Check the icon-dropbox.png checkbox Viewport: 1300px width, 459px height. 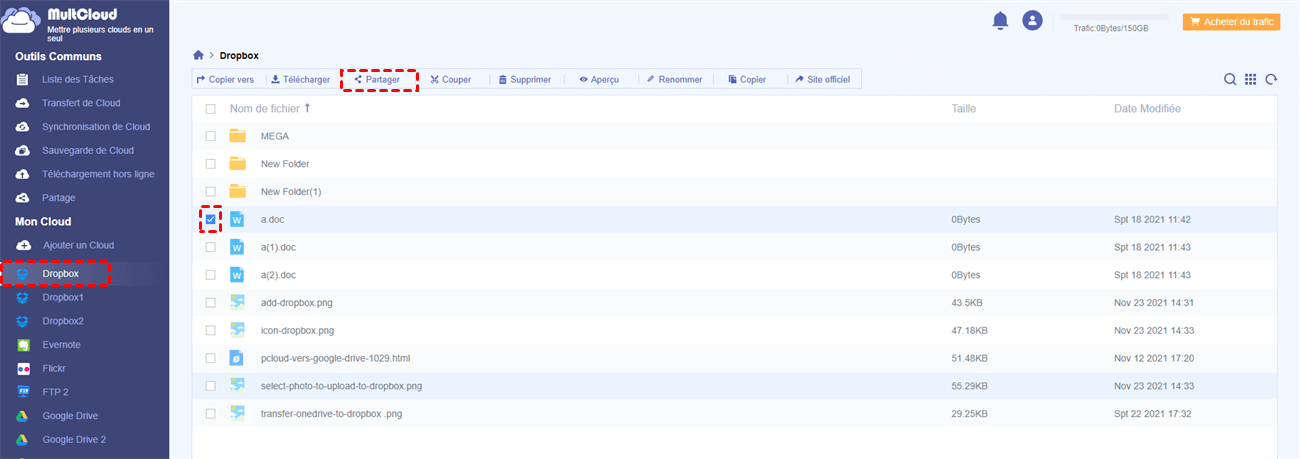[x=210, y=330]
